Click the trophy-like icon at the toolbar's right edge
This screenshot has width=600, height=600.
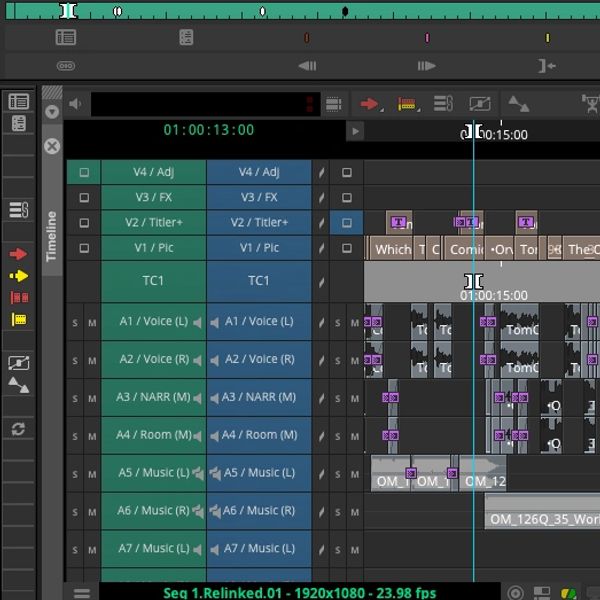(592, 103)
